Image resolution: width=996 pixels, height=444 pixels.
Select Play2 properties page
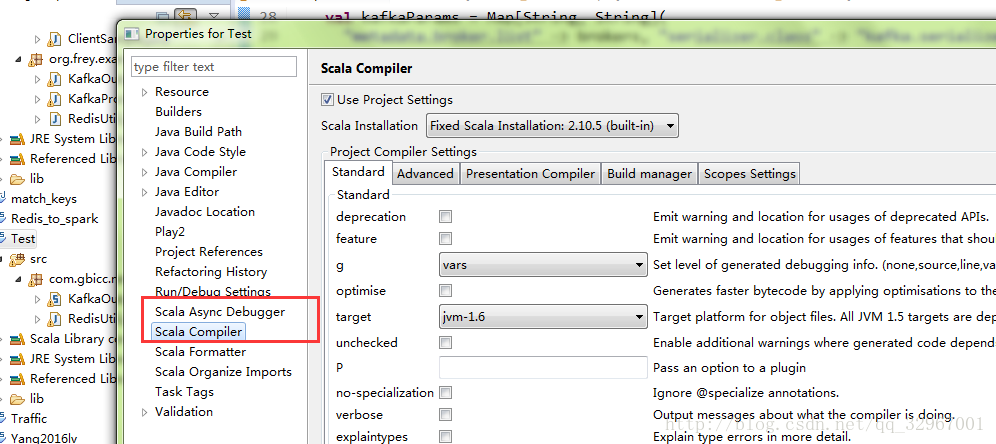pos(170,232)
